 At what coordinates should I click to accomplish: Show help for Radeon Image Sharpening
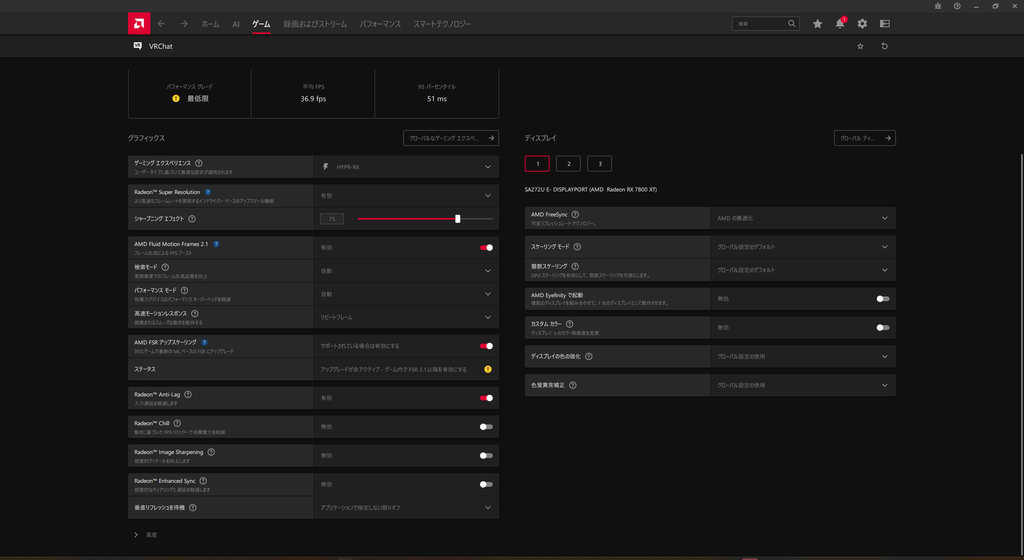(211, 452)
